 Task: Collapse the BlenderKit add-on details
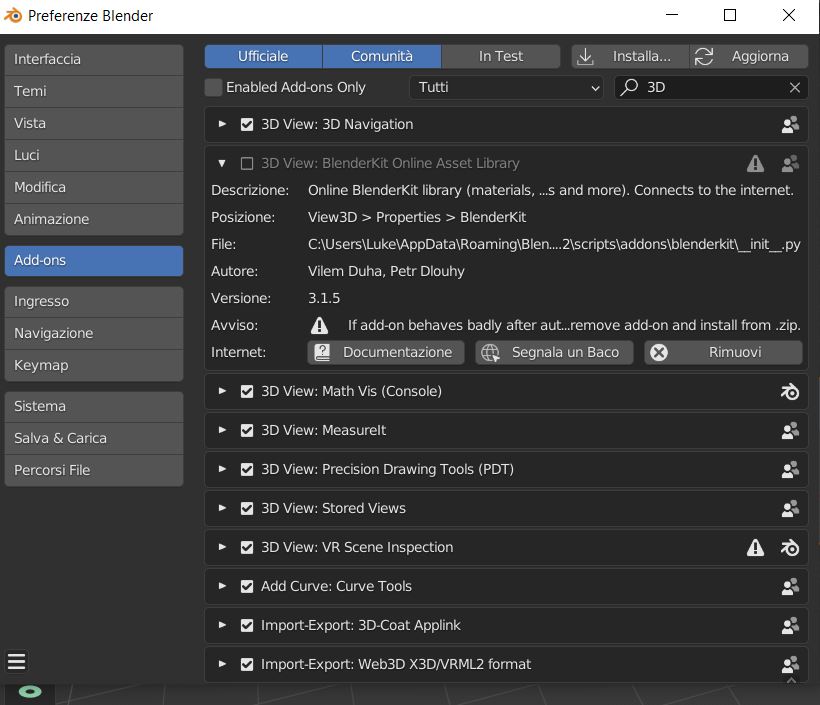click(222, 162)
